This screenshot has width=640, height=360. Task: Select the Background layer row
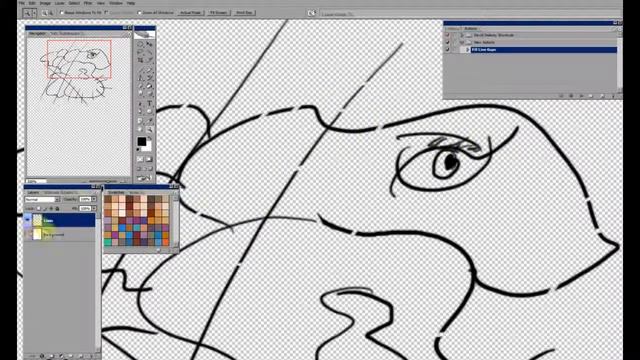pos(60,234)
